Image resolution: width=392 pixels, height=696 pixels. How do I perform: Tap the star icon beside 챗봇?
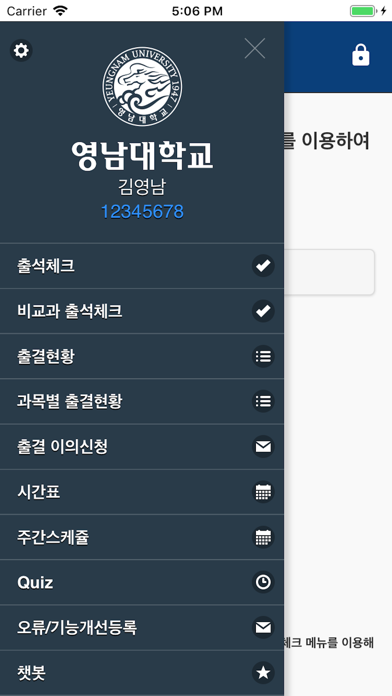[263, 673]
